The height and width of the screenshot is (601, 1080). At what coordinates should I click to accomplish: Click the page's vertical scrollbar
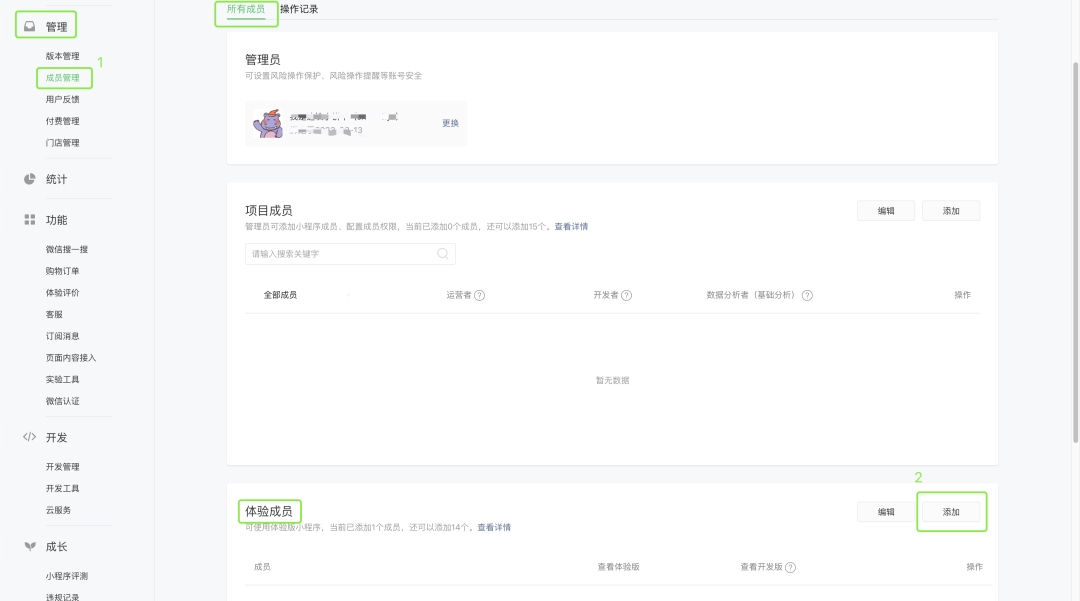click(1075, 251)
